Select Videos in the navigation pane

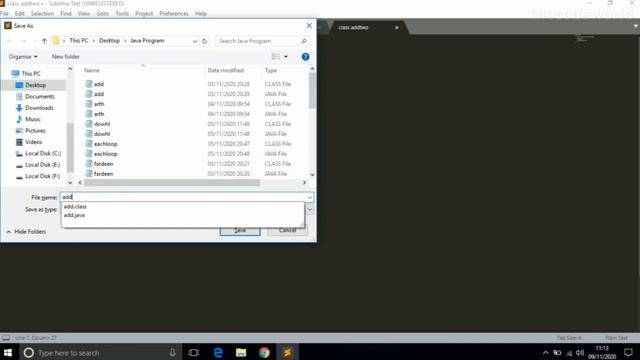[33, 142]
